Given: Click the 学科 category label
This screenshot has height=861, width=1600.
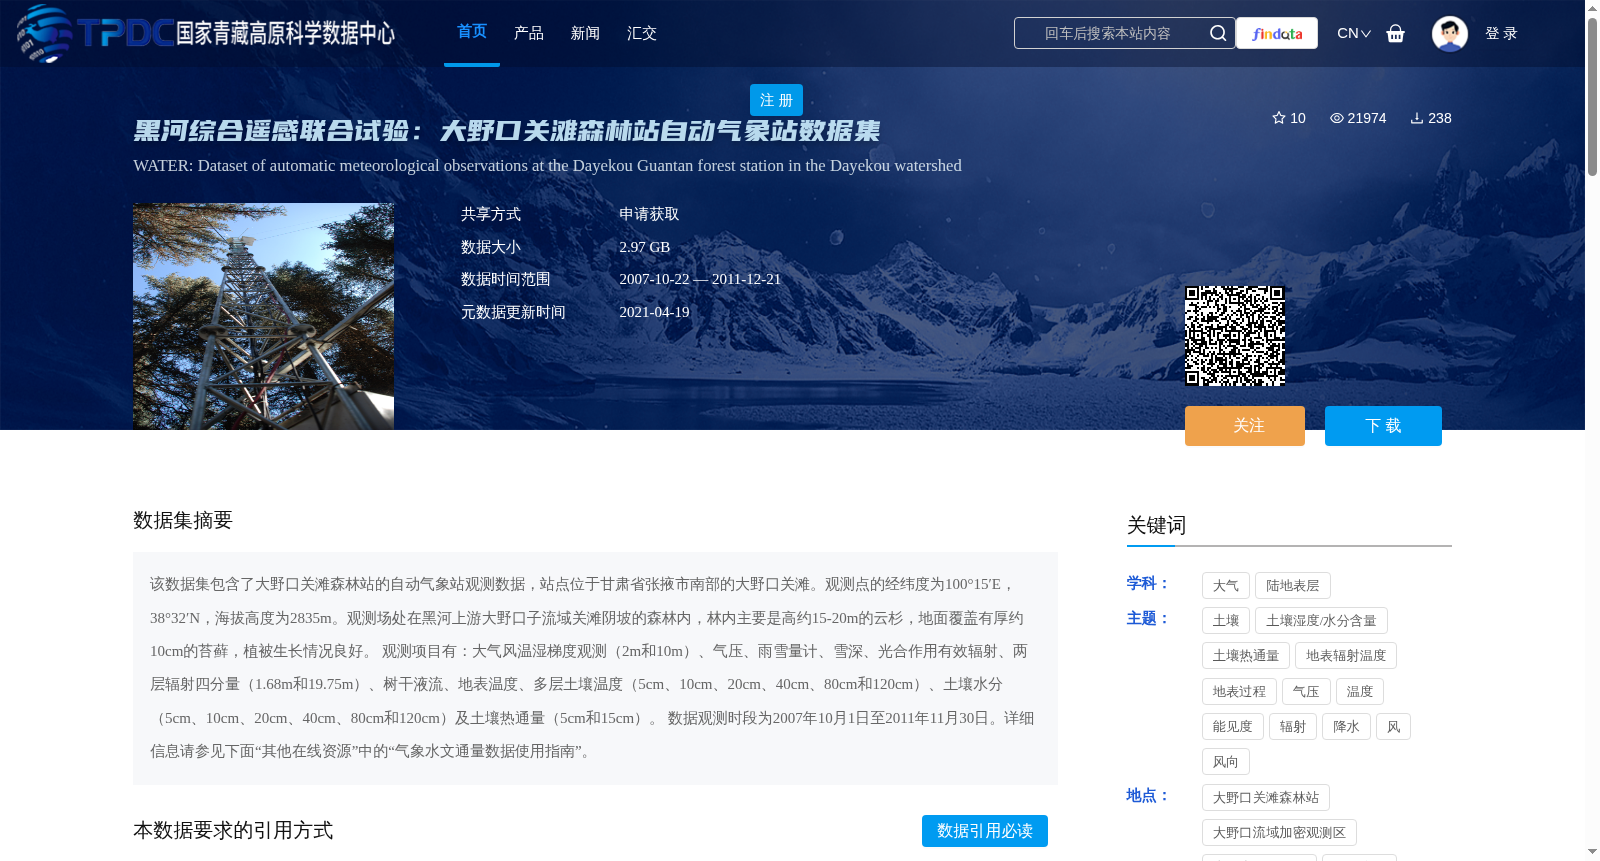Looking at the screenshot, I should 1147,583.
